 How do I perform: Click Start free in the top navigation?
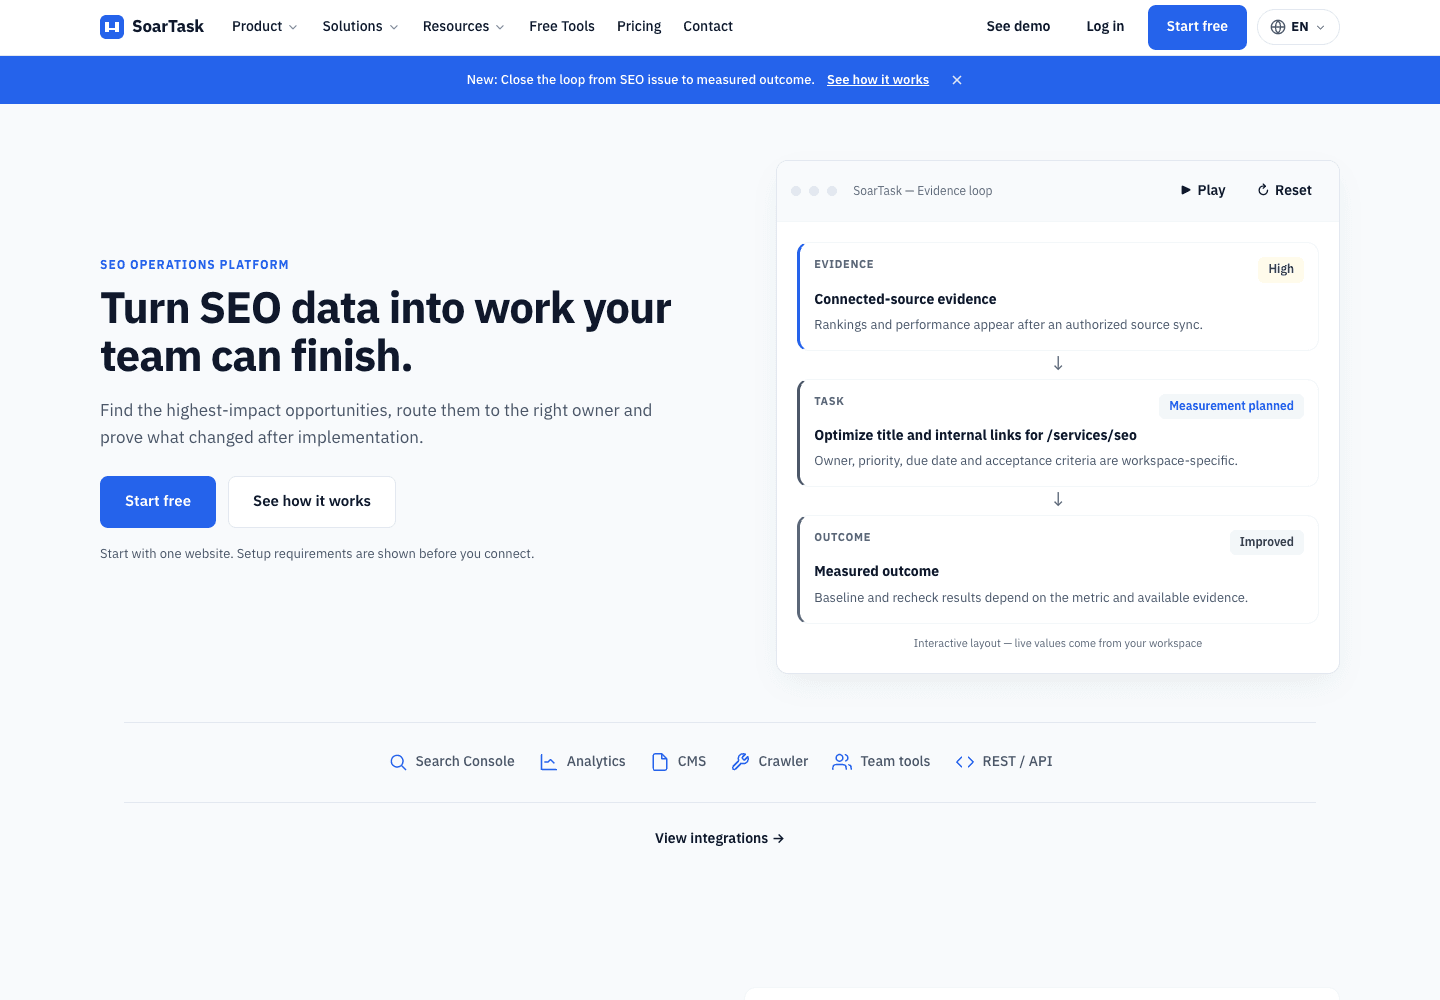(1197, 27)
